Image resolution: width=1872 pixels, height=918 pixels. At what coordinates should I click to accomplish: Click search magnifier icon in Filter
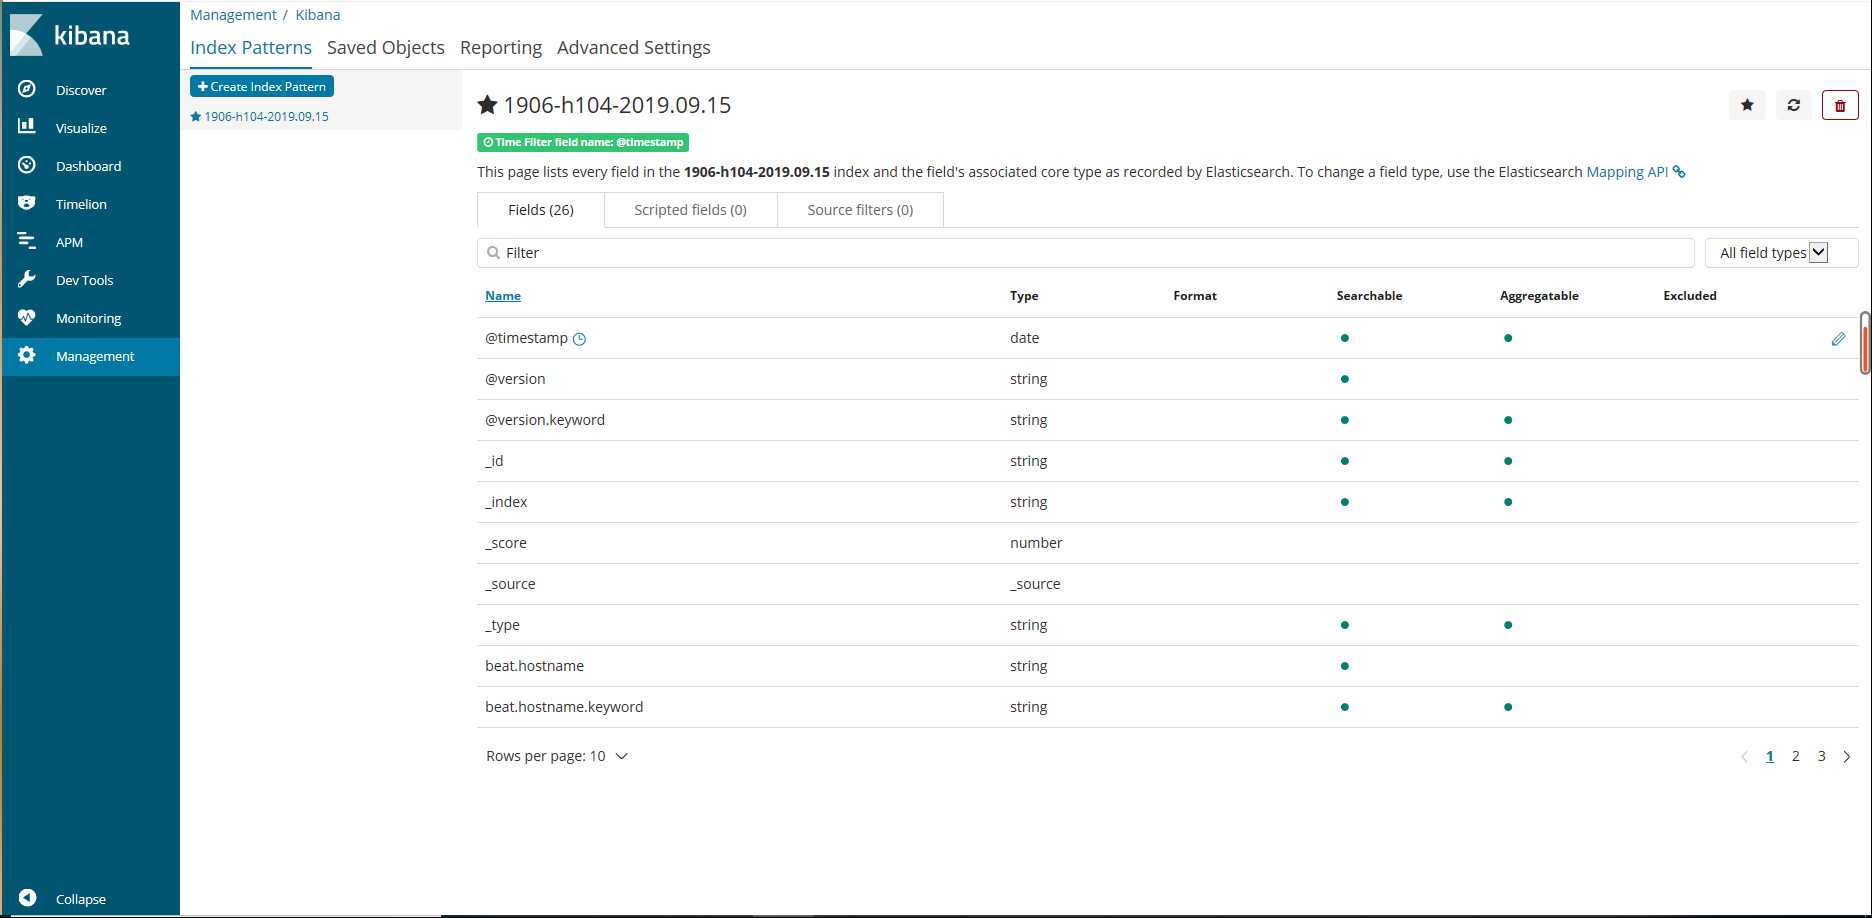[x=493, y=253]
